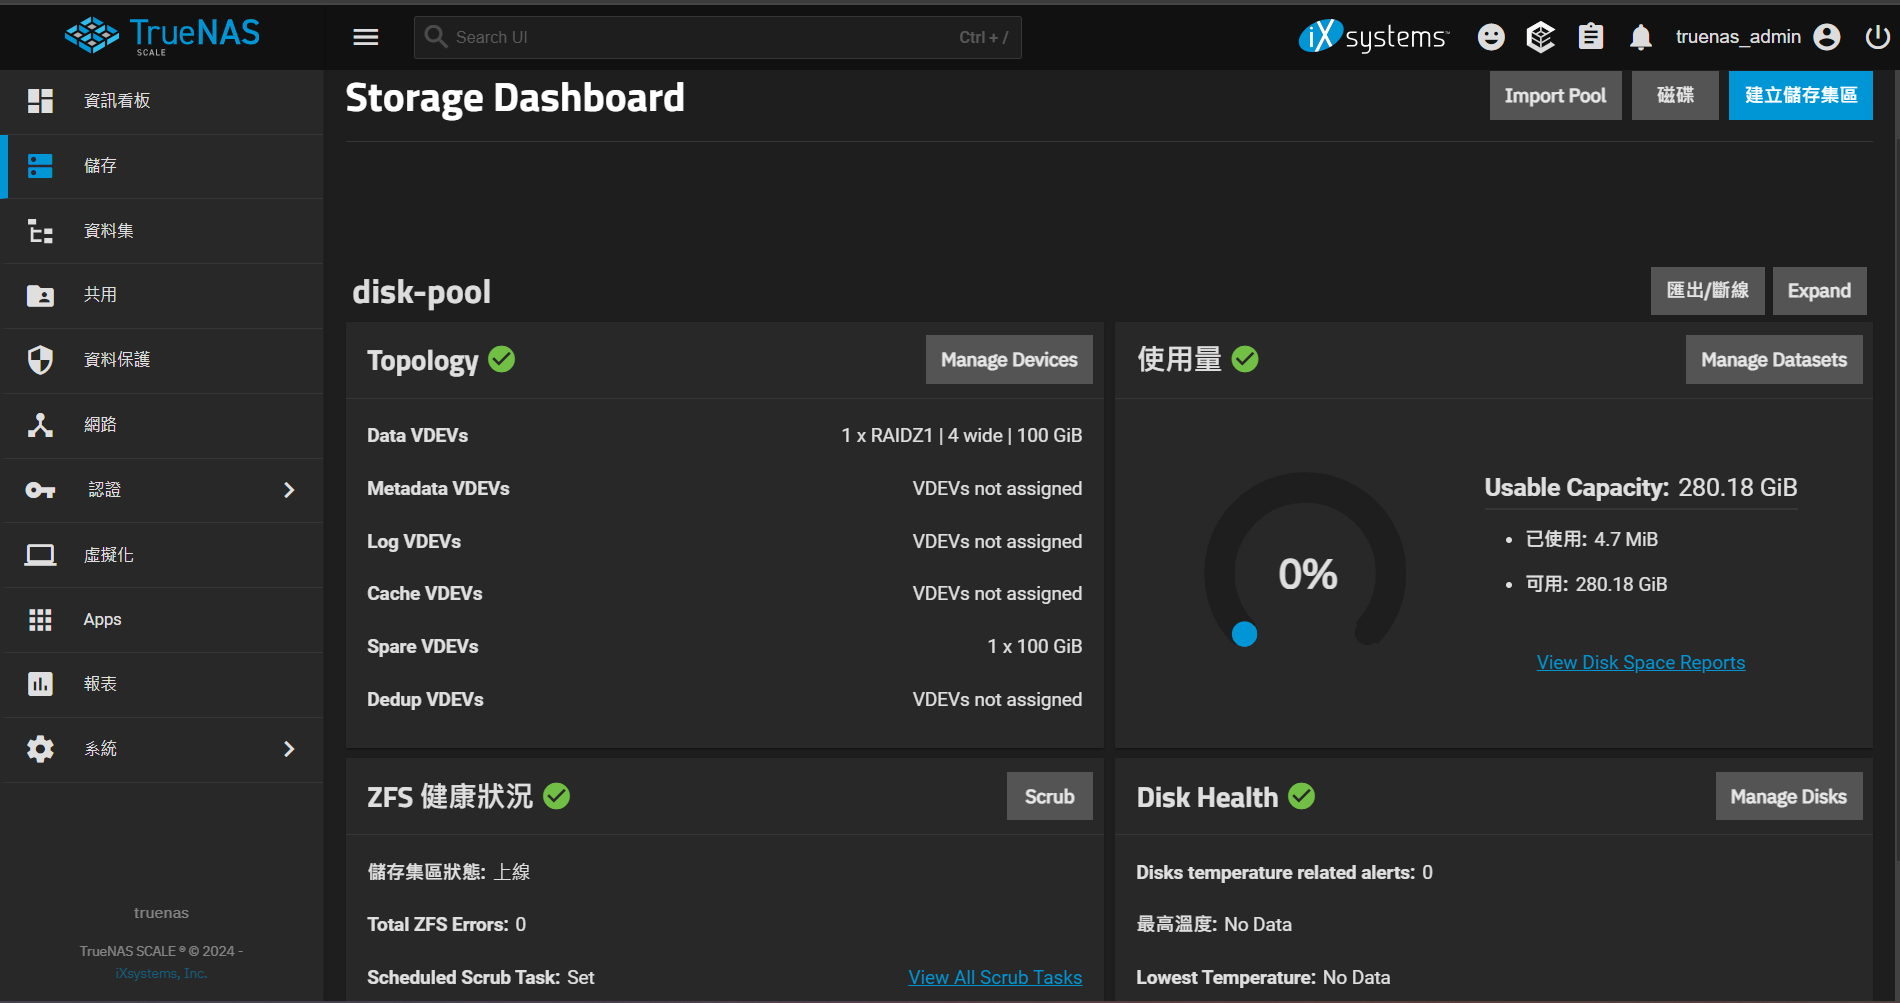Screen dimensions: 1900x1003
Task: Open View Disk Space Reports link
Action: point(1640,663)
